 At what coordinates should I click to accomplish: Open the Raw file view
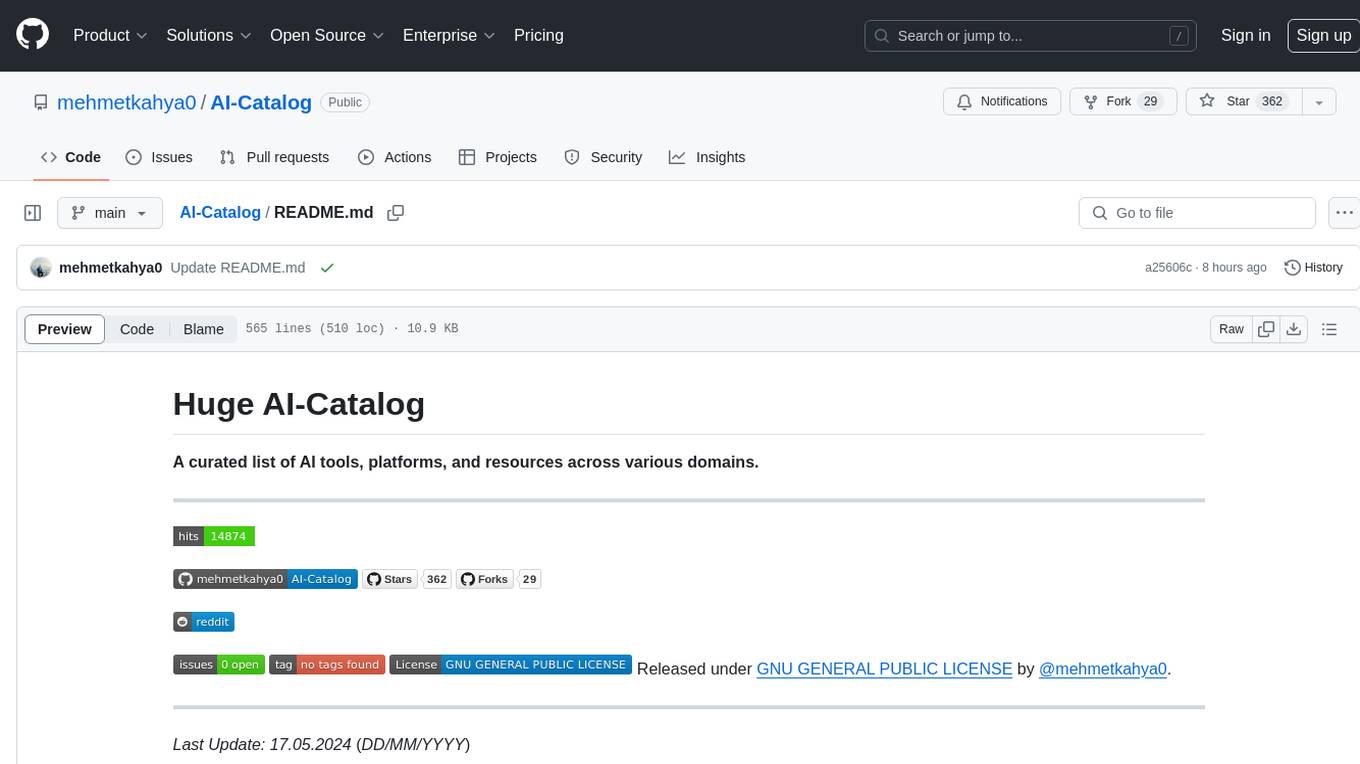point(1231,329)
